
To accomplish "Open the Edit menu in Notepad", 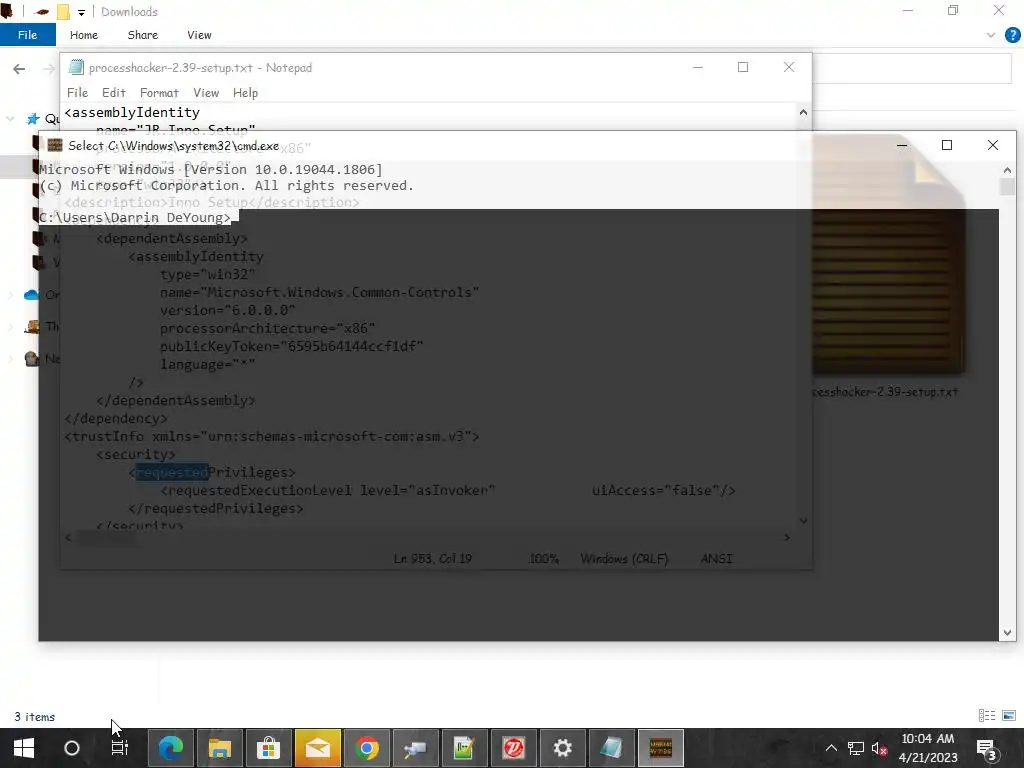I will tap(114, 93).
